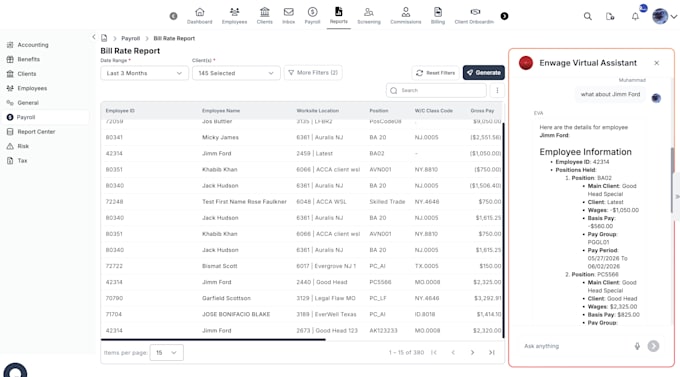Focus the Ask anything input
Screen dimensions: 680x377
[x=576, y=346]
